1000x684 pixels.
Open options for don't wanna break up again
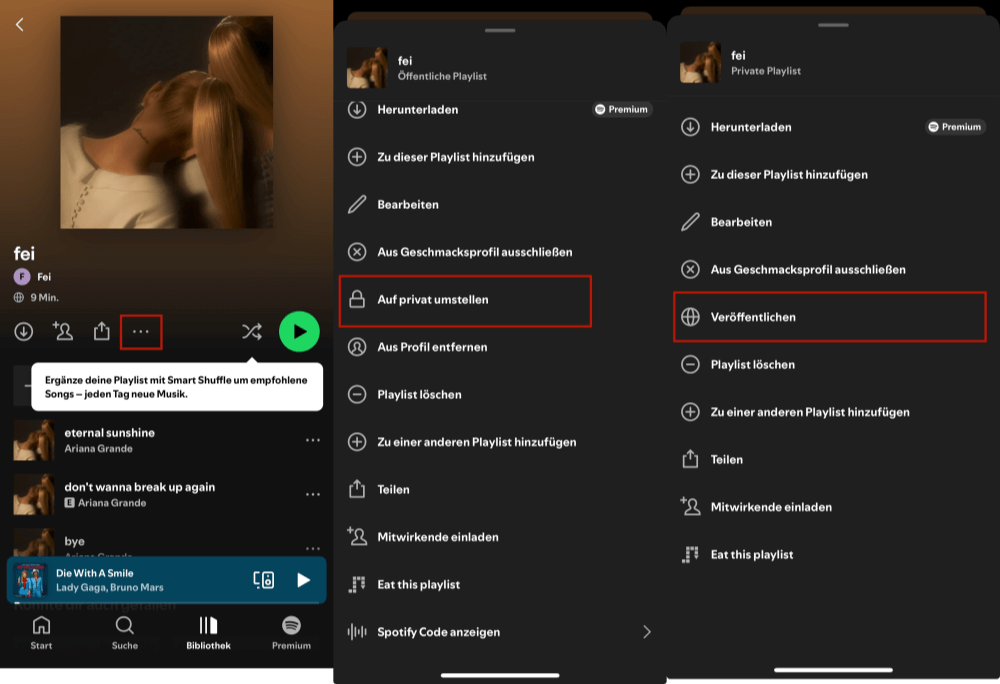coord(312,495)
